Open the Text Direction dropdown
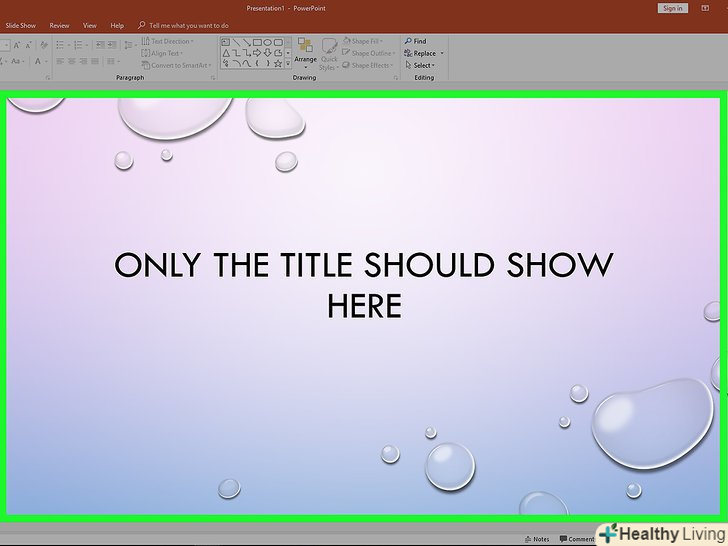Viewport: 728px width, 546px height. [x=168, y=41]
